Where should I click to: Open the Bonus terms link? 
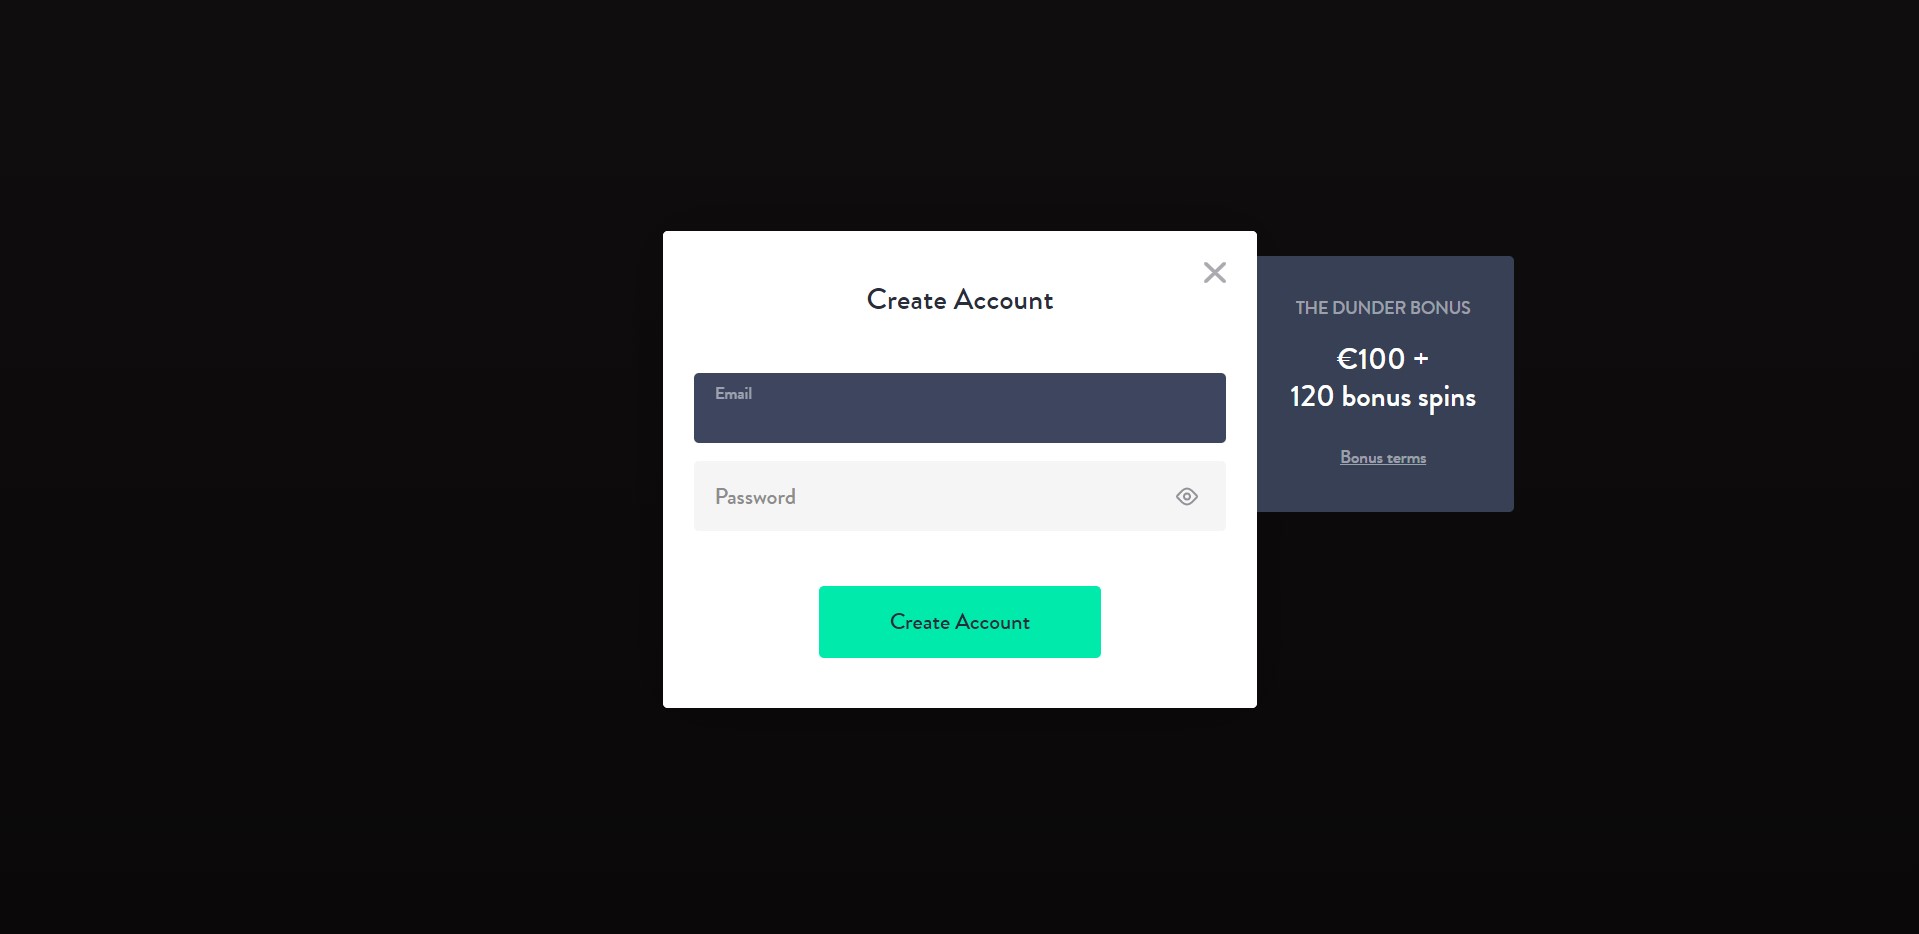pyautogui.click(x=1383, y=458)
